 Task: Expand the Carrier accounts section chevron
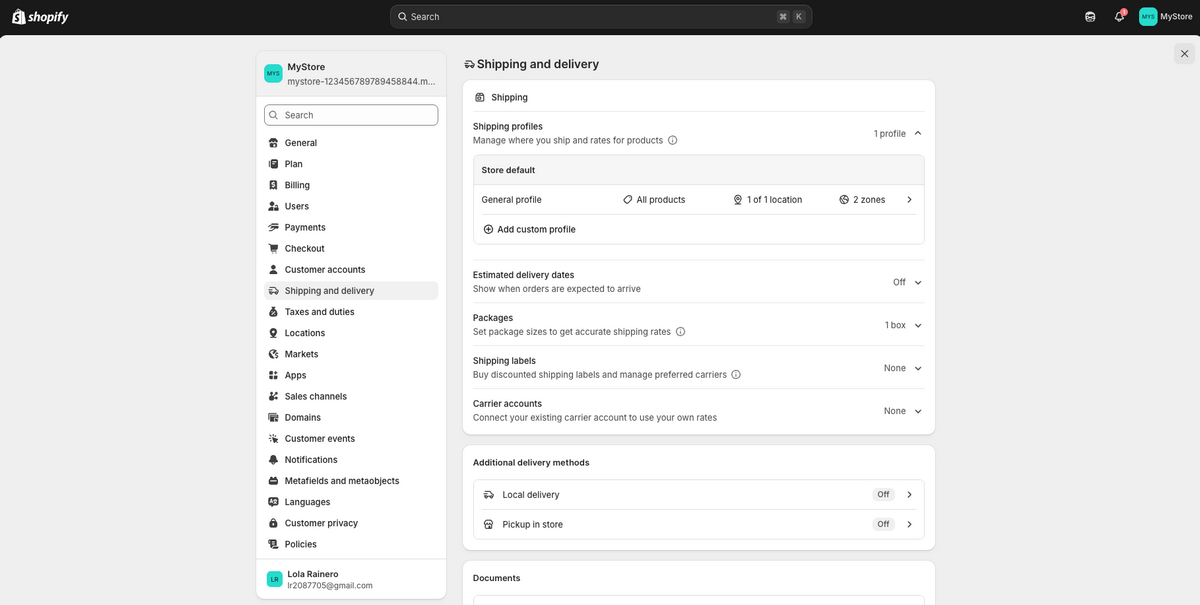pos(918,411)
